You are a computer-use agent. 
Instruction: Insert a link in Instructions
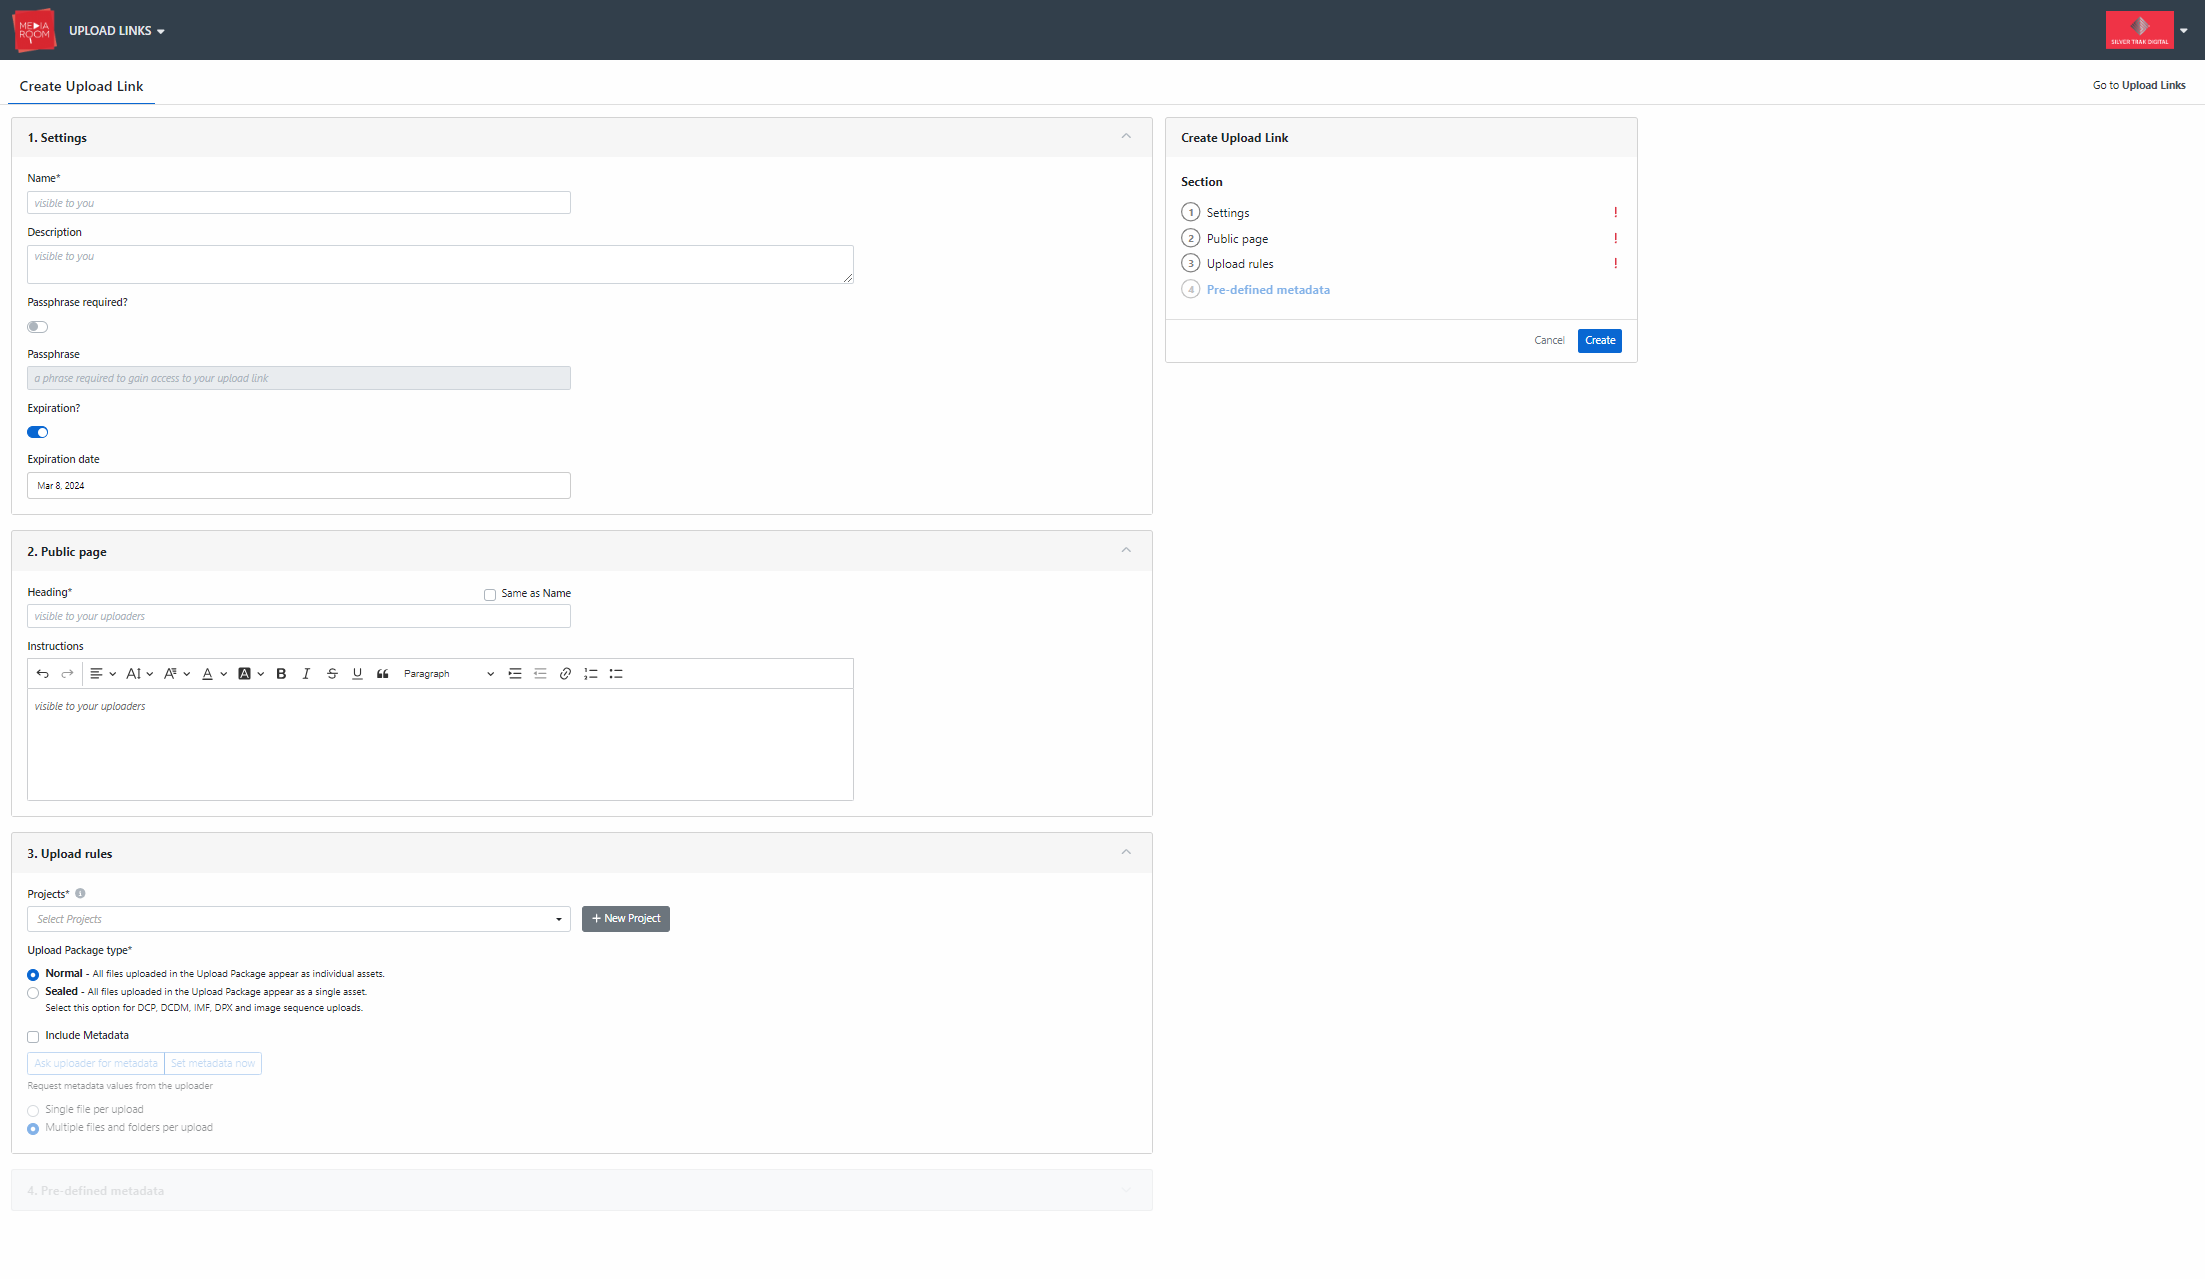565,674
